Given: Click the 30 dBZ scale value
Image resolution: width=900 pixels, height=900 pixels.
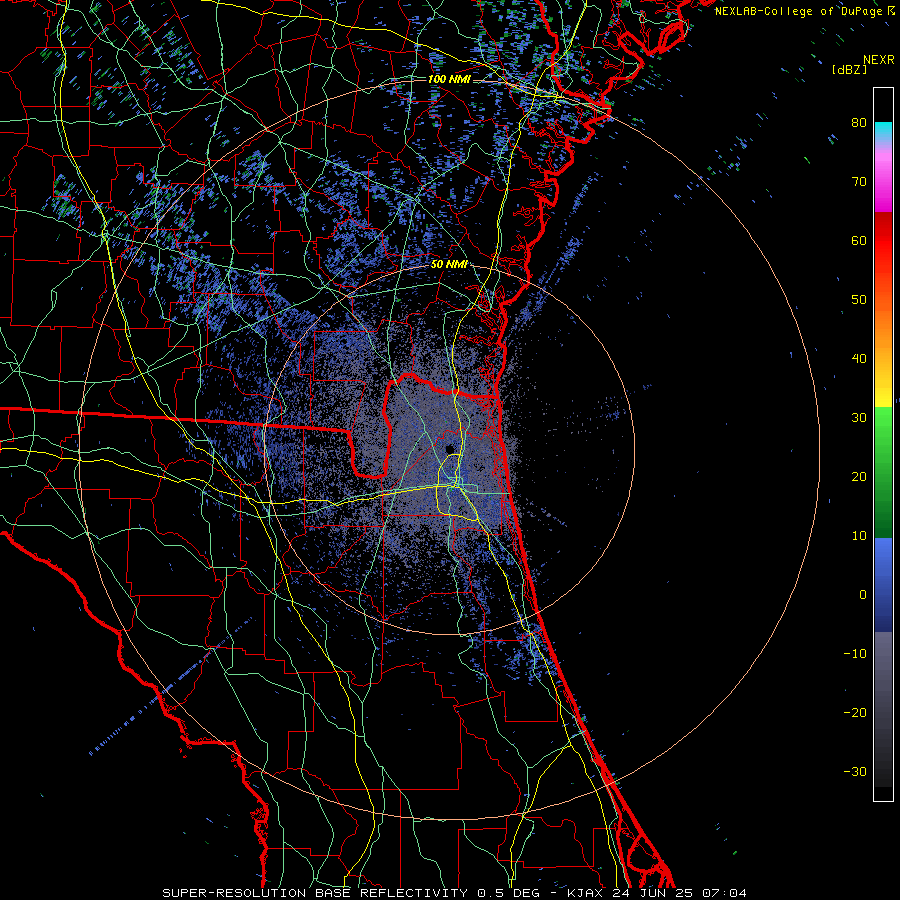Looking at the screenshot, I should (859, 418).
